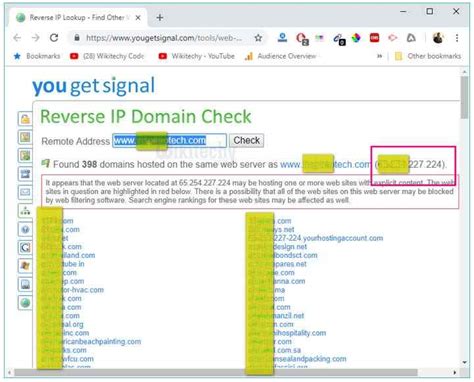
Task: View site security padlock in address bar
Action: pyautogui.click(x=77, y=38)
